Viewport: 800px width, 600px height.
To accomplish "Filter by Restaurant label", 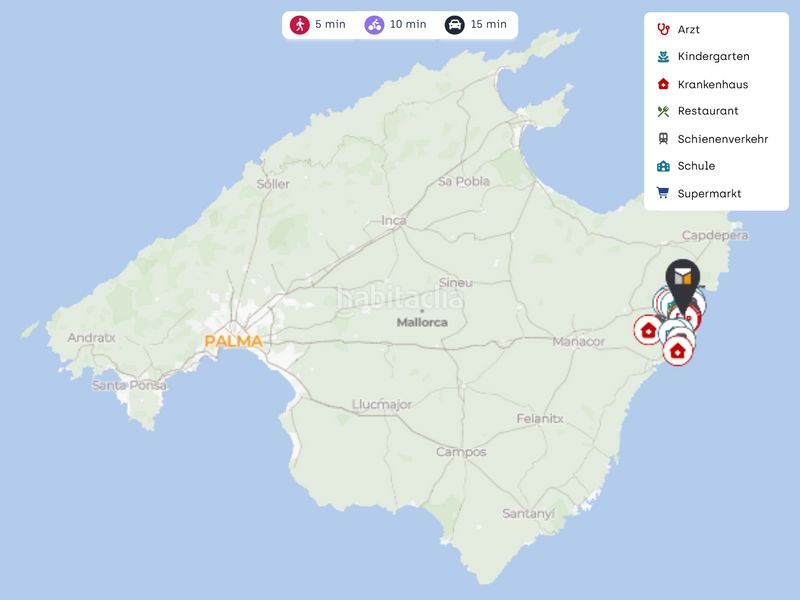I will tap(708, 111).
